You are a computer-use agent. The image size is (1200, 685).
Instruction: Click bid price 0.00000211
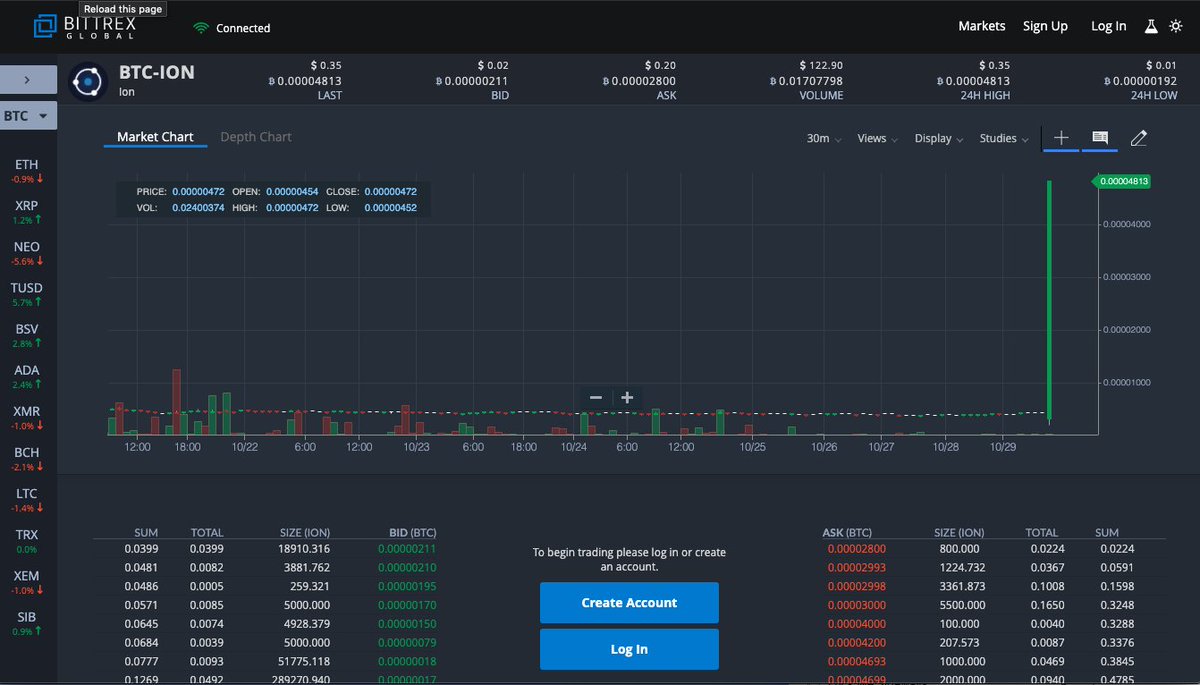[x=408, y=549]
